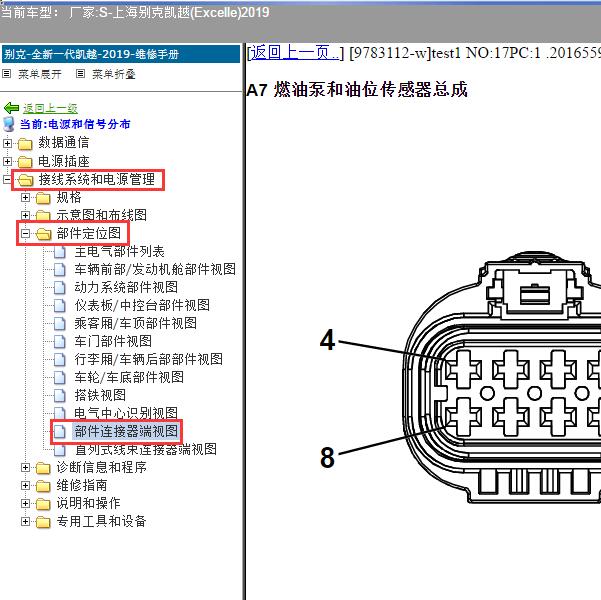This screenshot has width=601, height=600.
Task: Open 车辆前部/发动机舱部件视图
Action: click(155, 270)
